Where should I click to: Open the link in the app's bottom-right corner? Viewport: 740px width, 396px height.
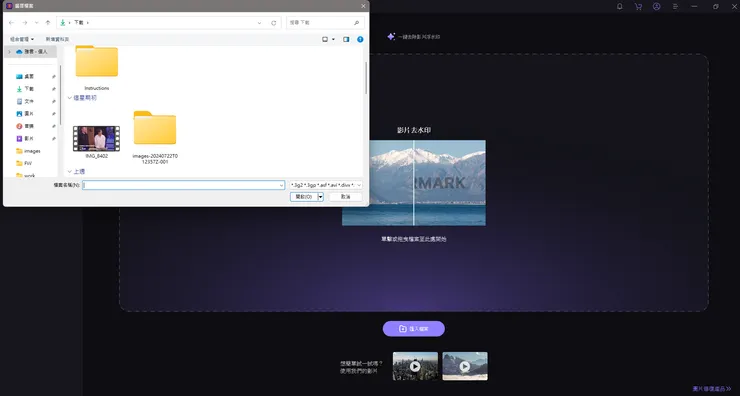(712, 389)
